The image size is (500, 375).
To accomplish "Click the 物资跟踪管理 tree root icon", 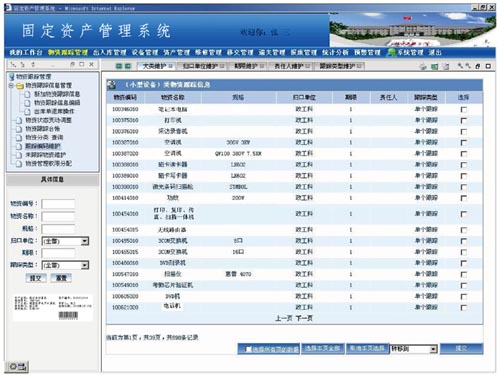I will pyautogui.click(x=12, y=77).
